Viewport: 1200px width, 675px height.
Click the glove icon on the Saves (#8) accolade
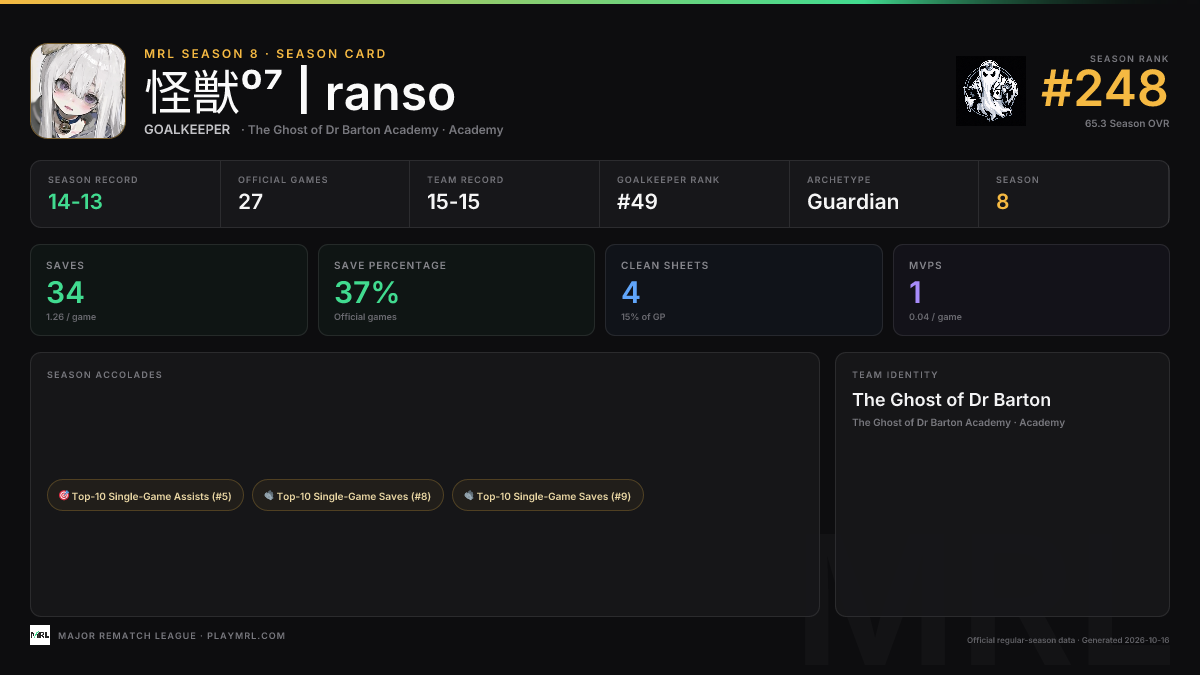[269, 496]
